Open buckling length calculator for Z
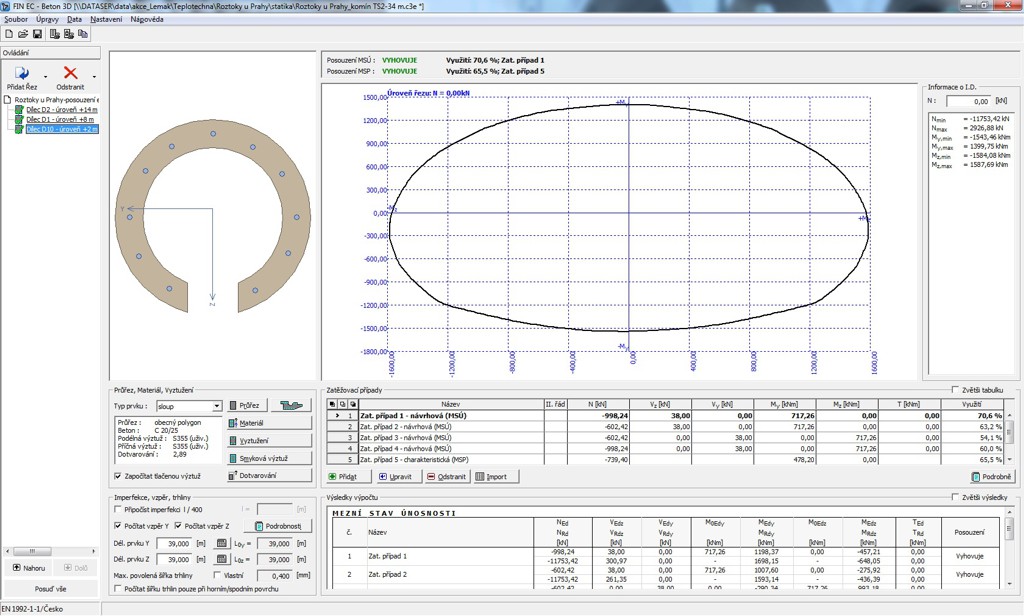The height and width of the screenshot is (616, 1024). tap(222, 559)
